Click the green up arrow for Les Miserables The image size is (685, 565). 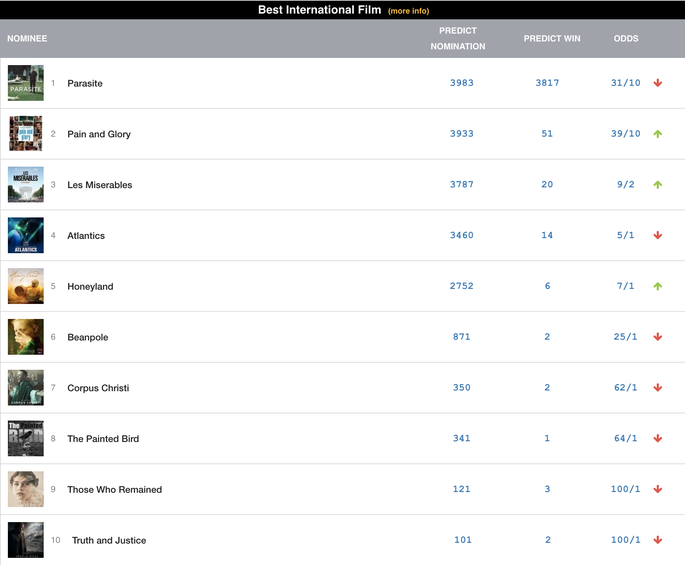point(657,184)
